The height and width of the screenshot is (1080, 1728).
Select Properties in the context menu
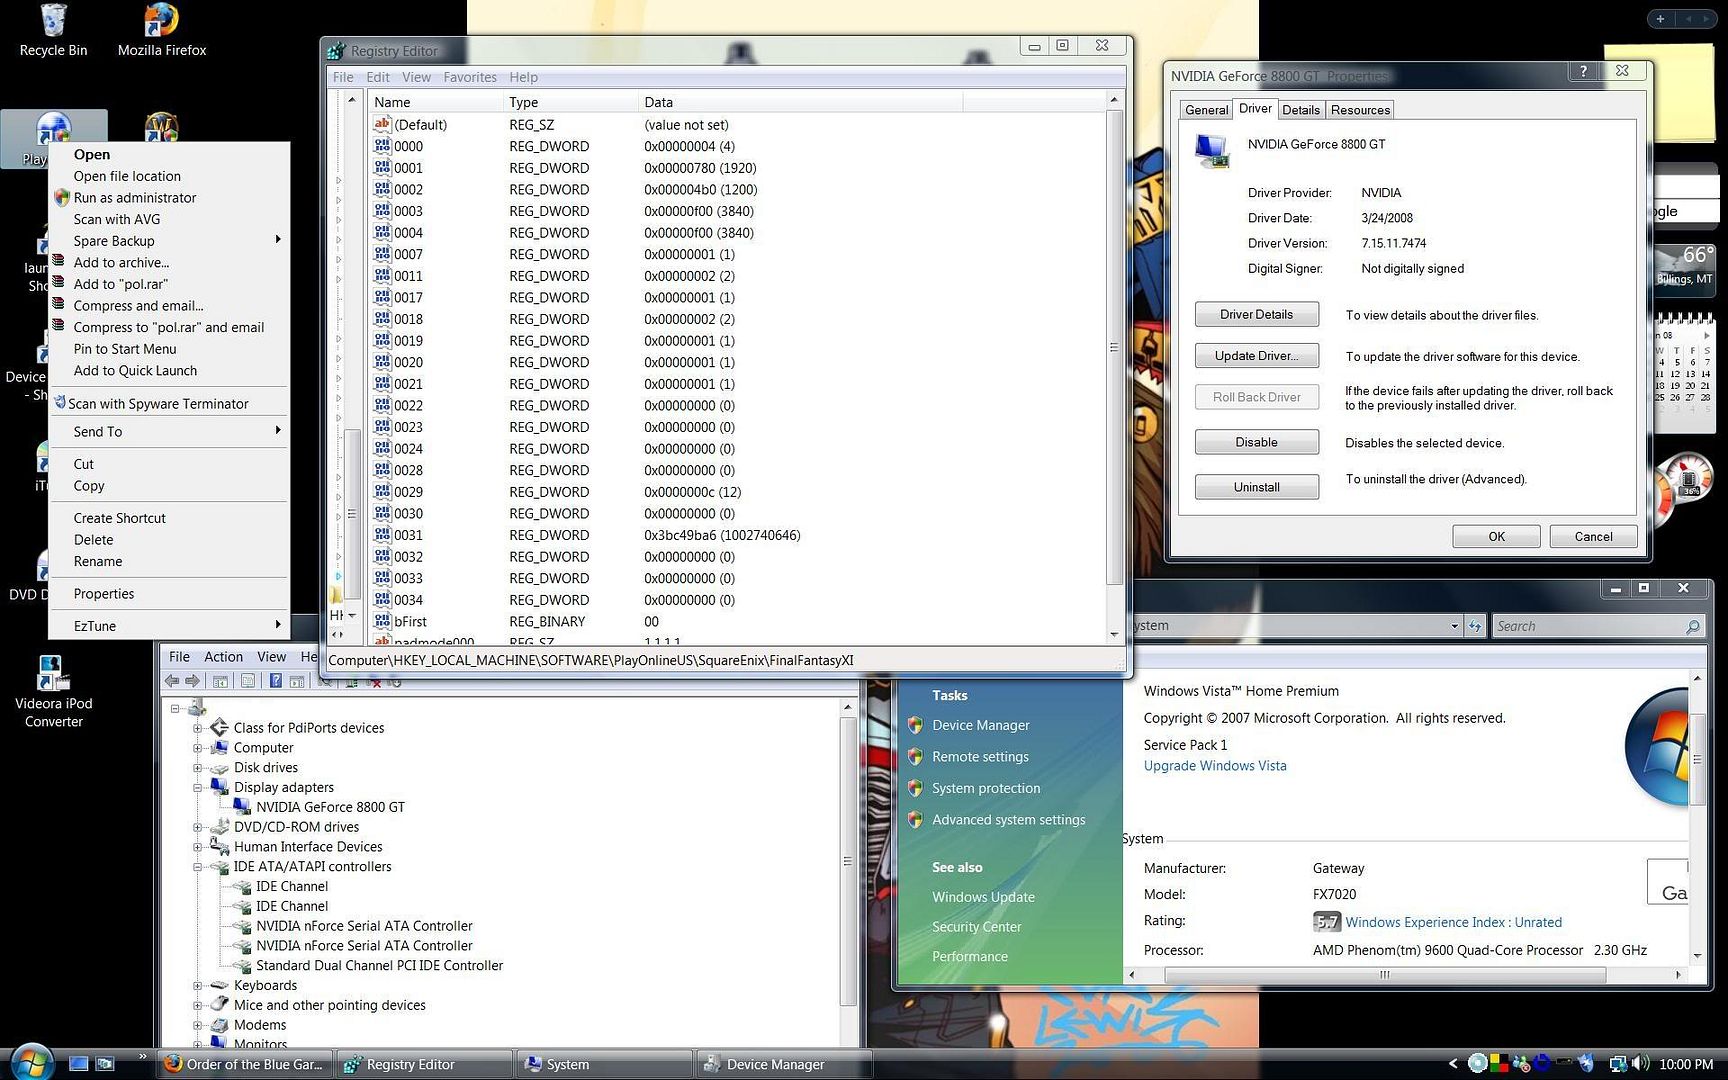[168, 594]
